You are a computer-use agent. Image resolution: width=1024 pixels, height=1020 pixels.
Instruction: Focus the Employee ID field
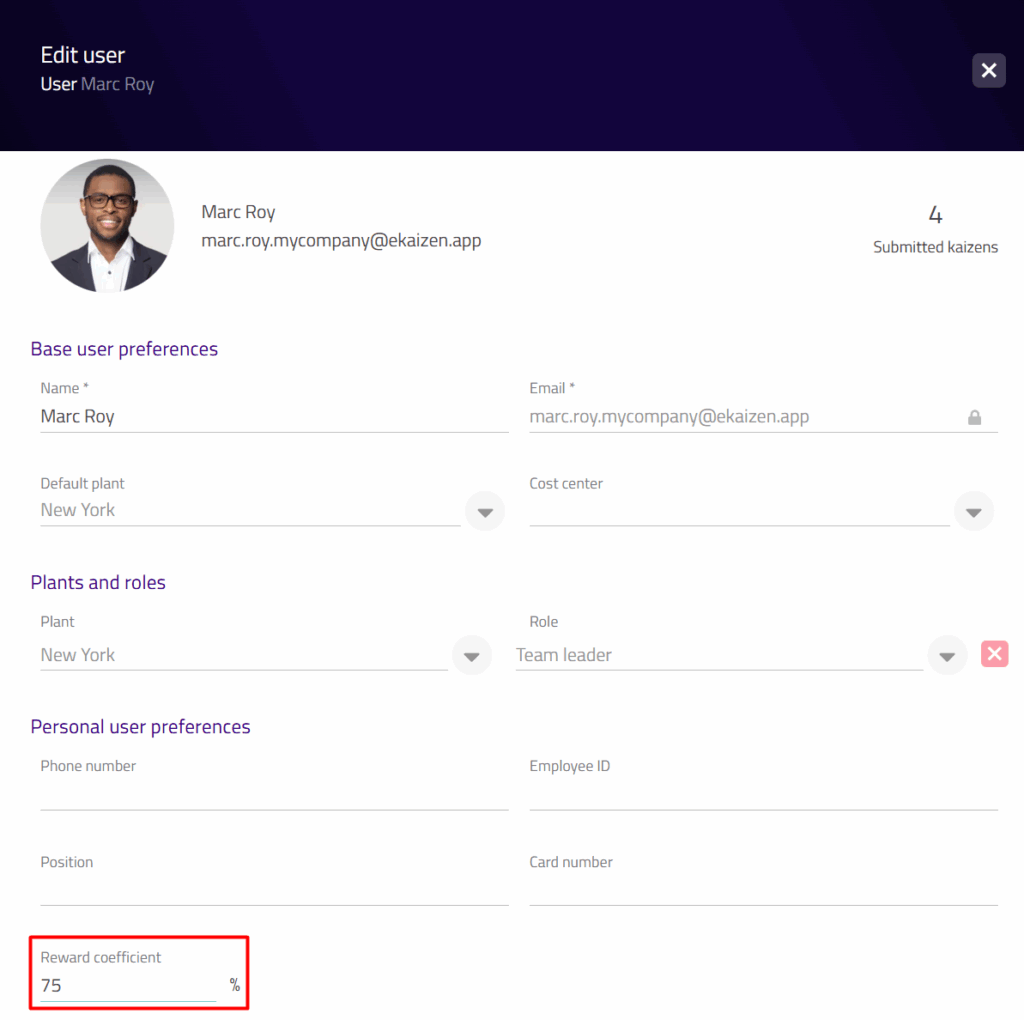pos(762,794)
